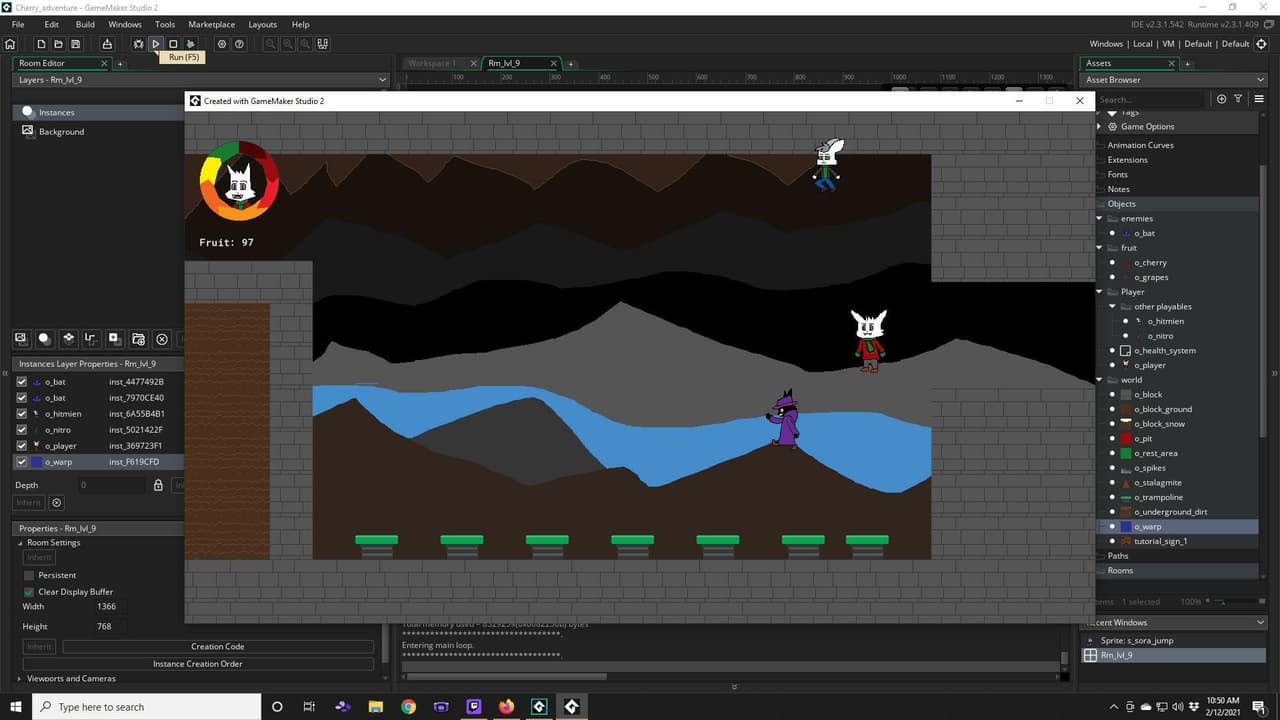Click the Creation Code button

click(218, 647)
